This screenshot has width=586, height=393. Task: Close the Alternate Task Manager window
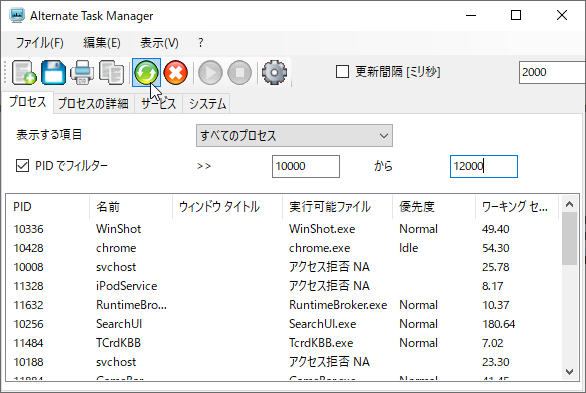pyautogui.click(x=562, y=15)
